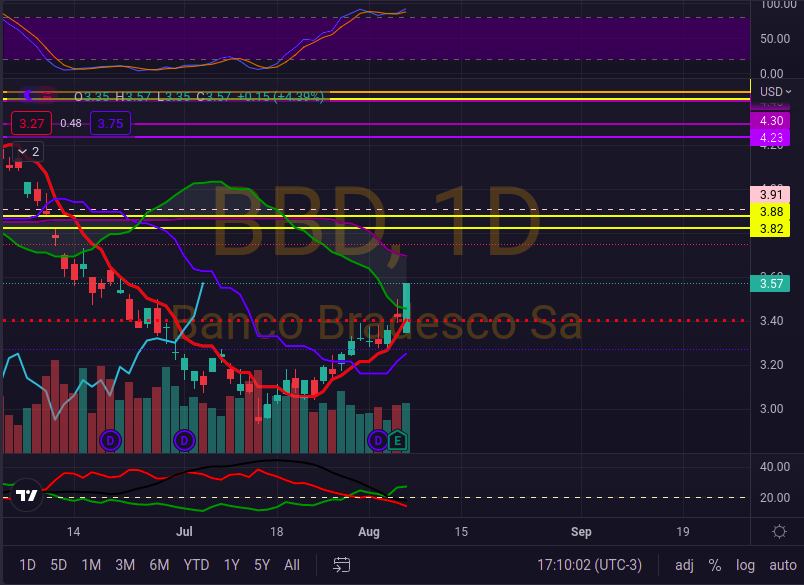
Task: Open the timezone menu showing 17:10:02 (UTC-3)
Action: click(589, 565)
